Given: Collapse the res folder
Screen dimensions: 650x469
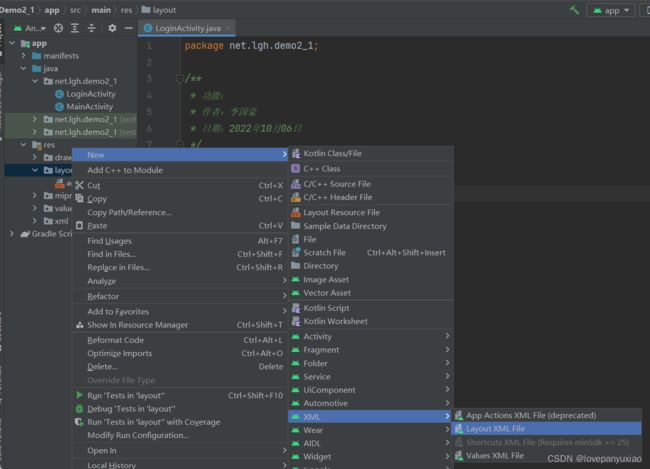Looking at the screenshot, I should 23,144.
